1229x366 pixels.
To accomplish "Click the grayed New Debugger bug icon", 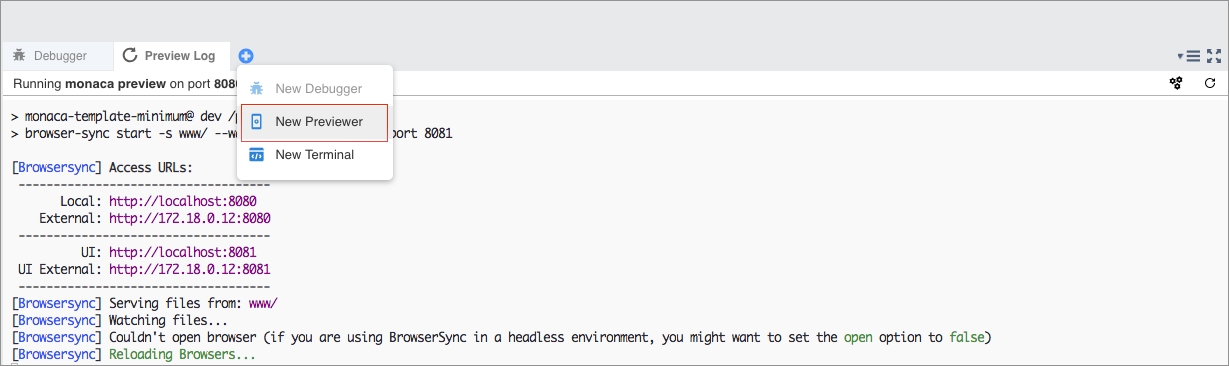I will click(256, 89).
